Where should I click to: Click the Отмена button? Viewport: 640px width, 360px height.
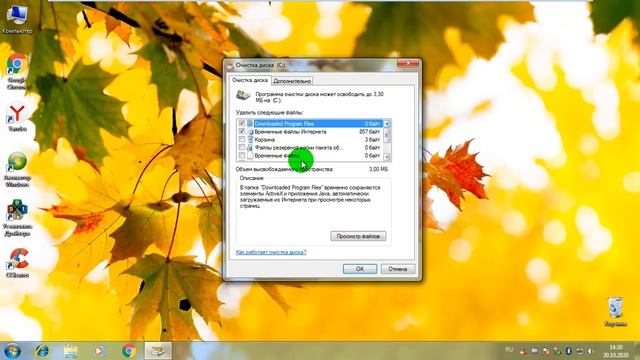(398, 269)
